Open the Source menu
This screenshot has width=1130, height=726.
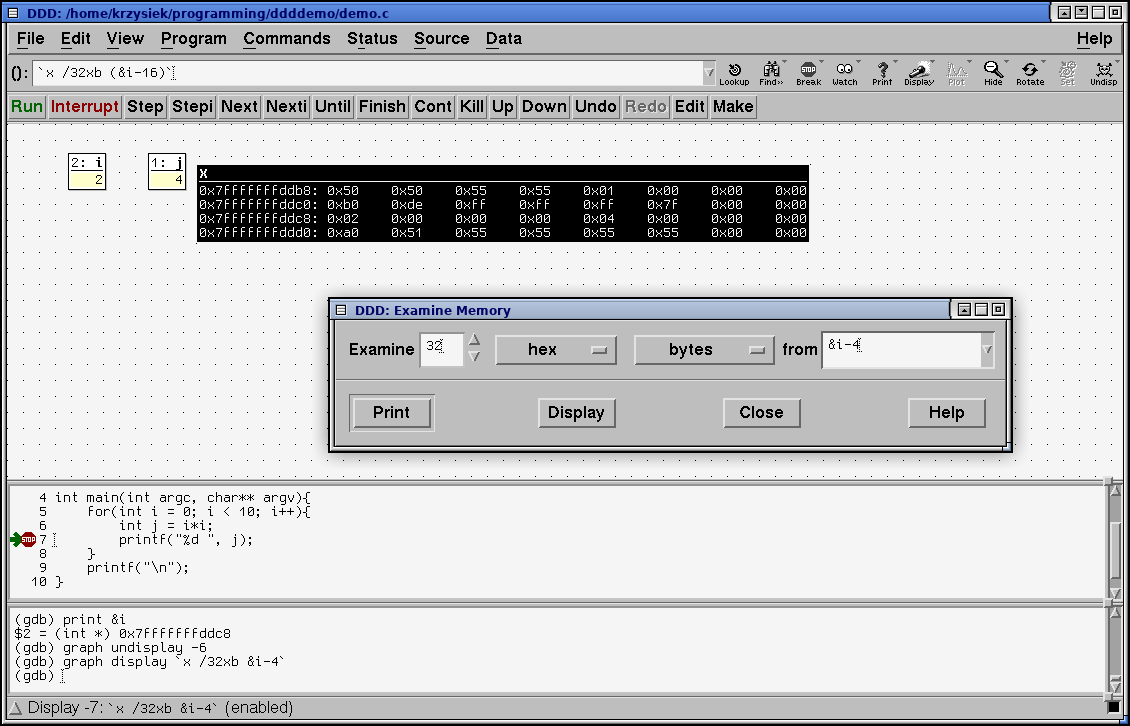[x=442, y=39]
